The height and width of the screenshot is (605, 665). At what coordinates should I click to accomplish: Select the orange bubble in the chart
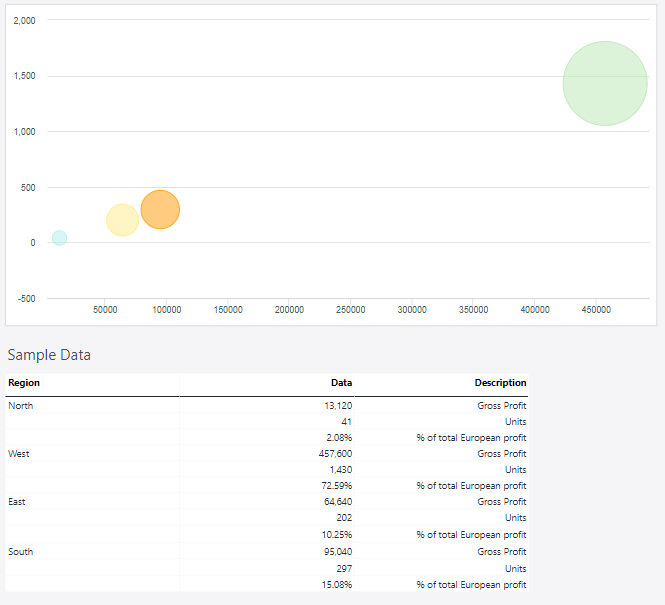pyautogui.click(x=160, y=210)
